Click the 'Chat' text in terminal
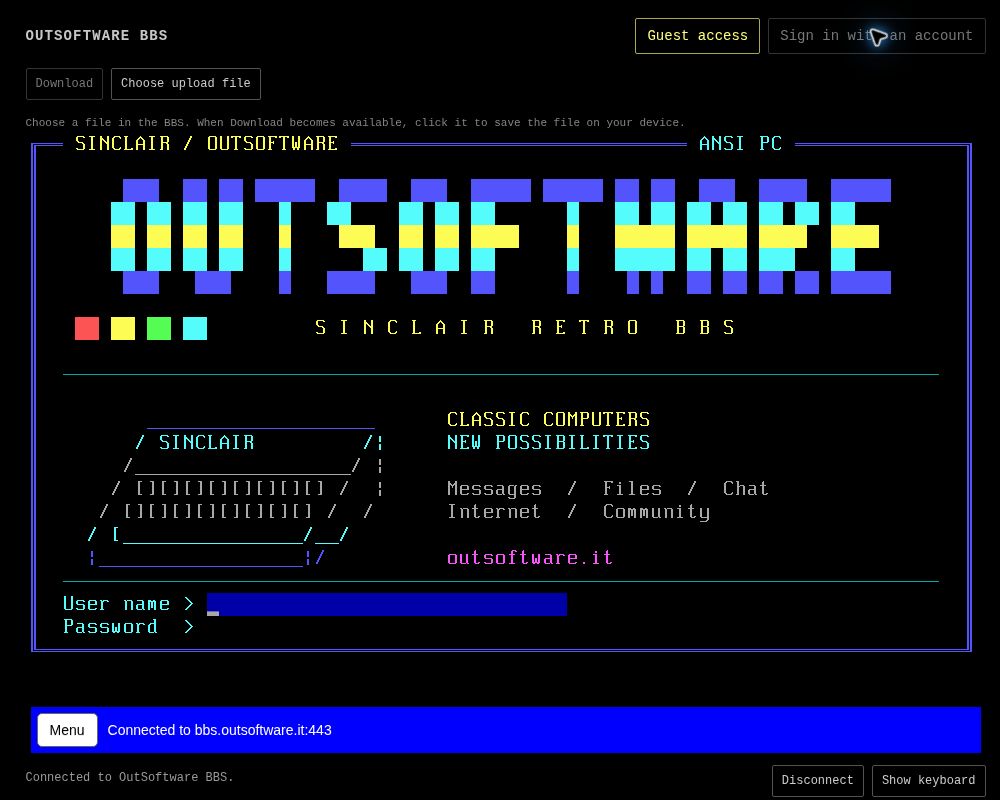This screenshot has width=1000, height=800. click(x=746, y=489)
